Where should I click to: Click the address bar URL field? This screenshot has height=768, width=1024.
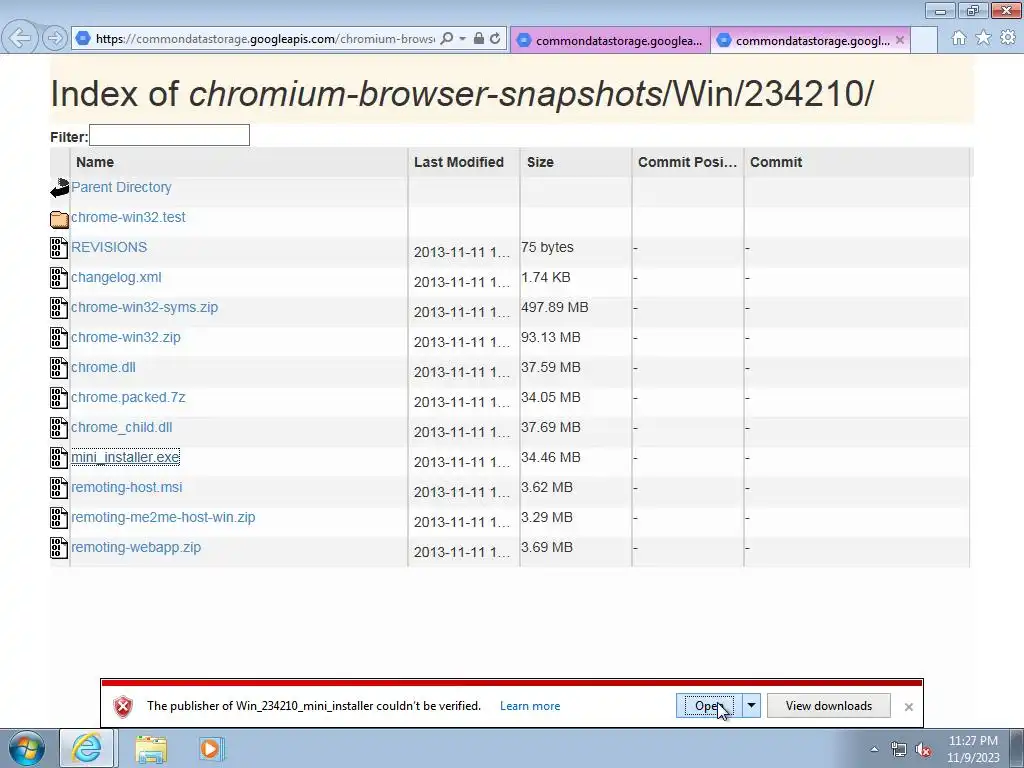click(264, 39)
